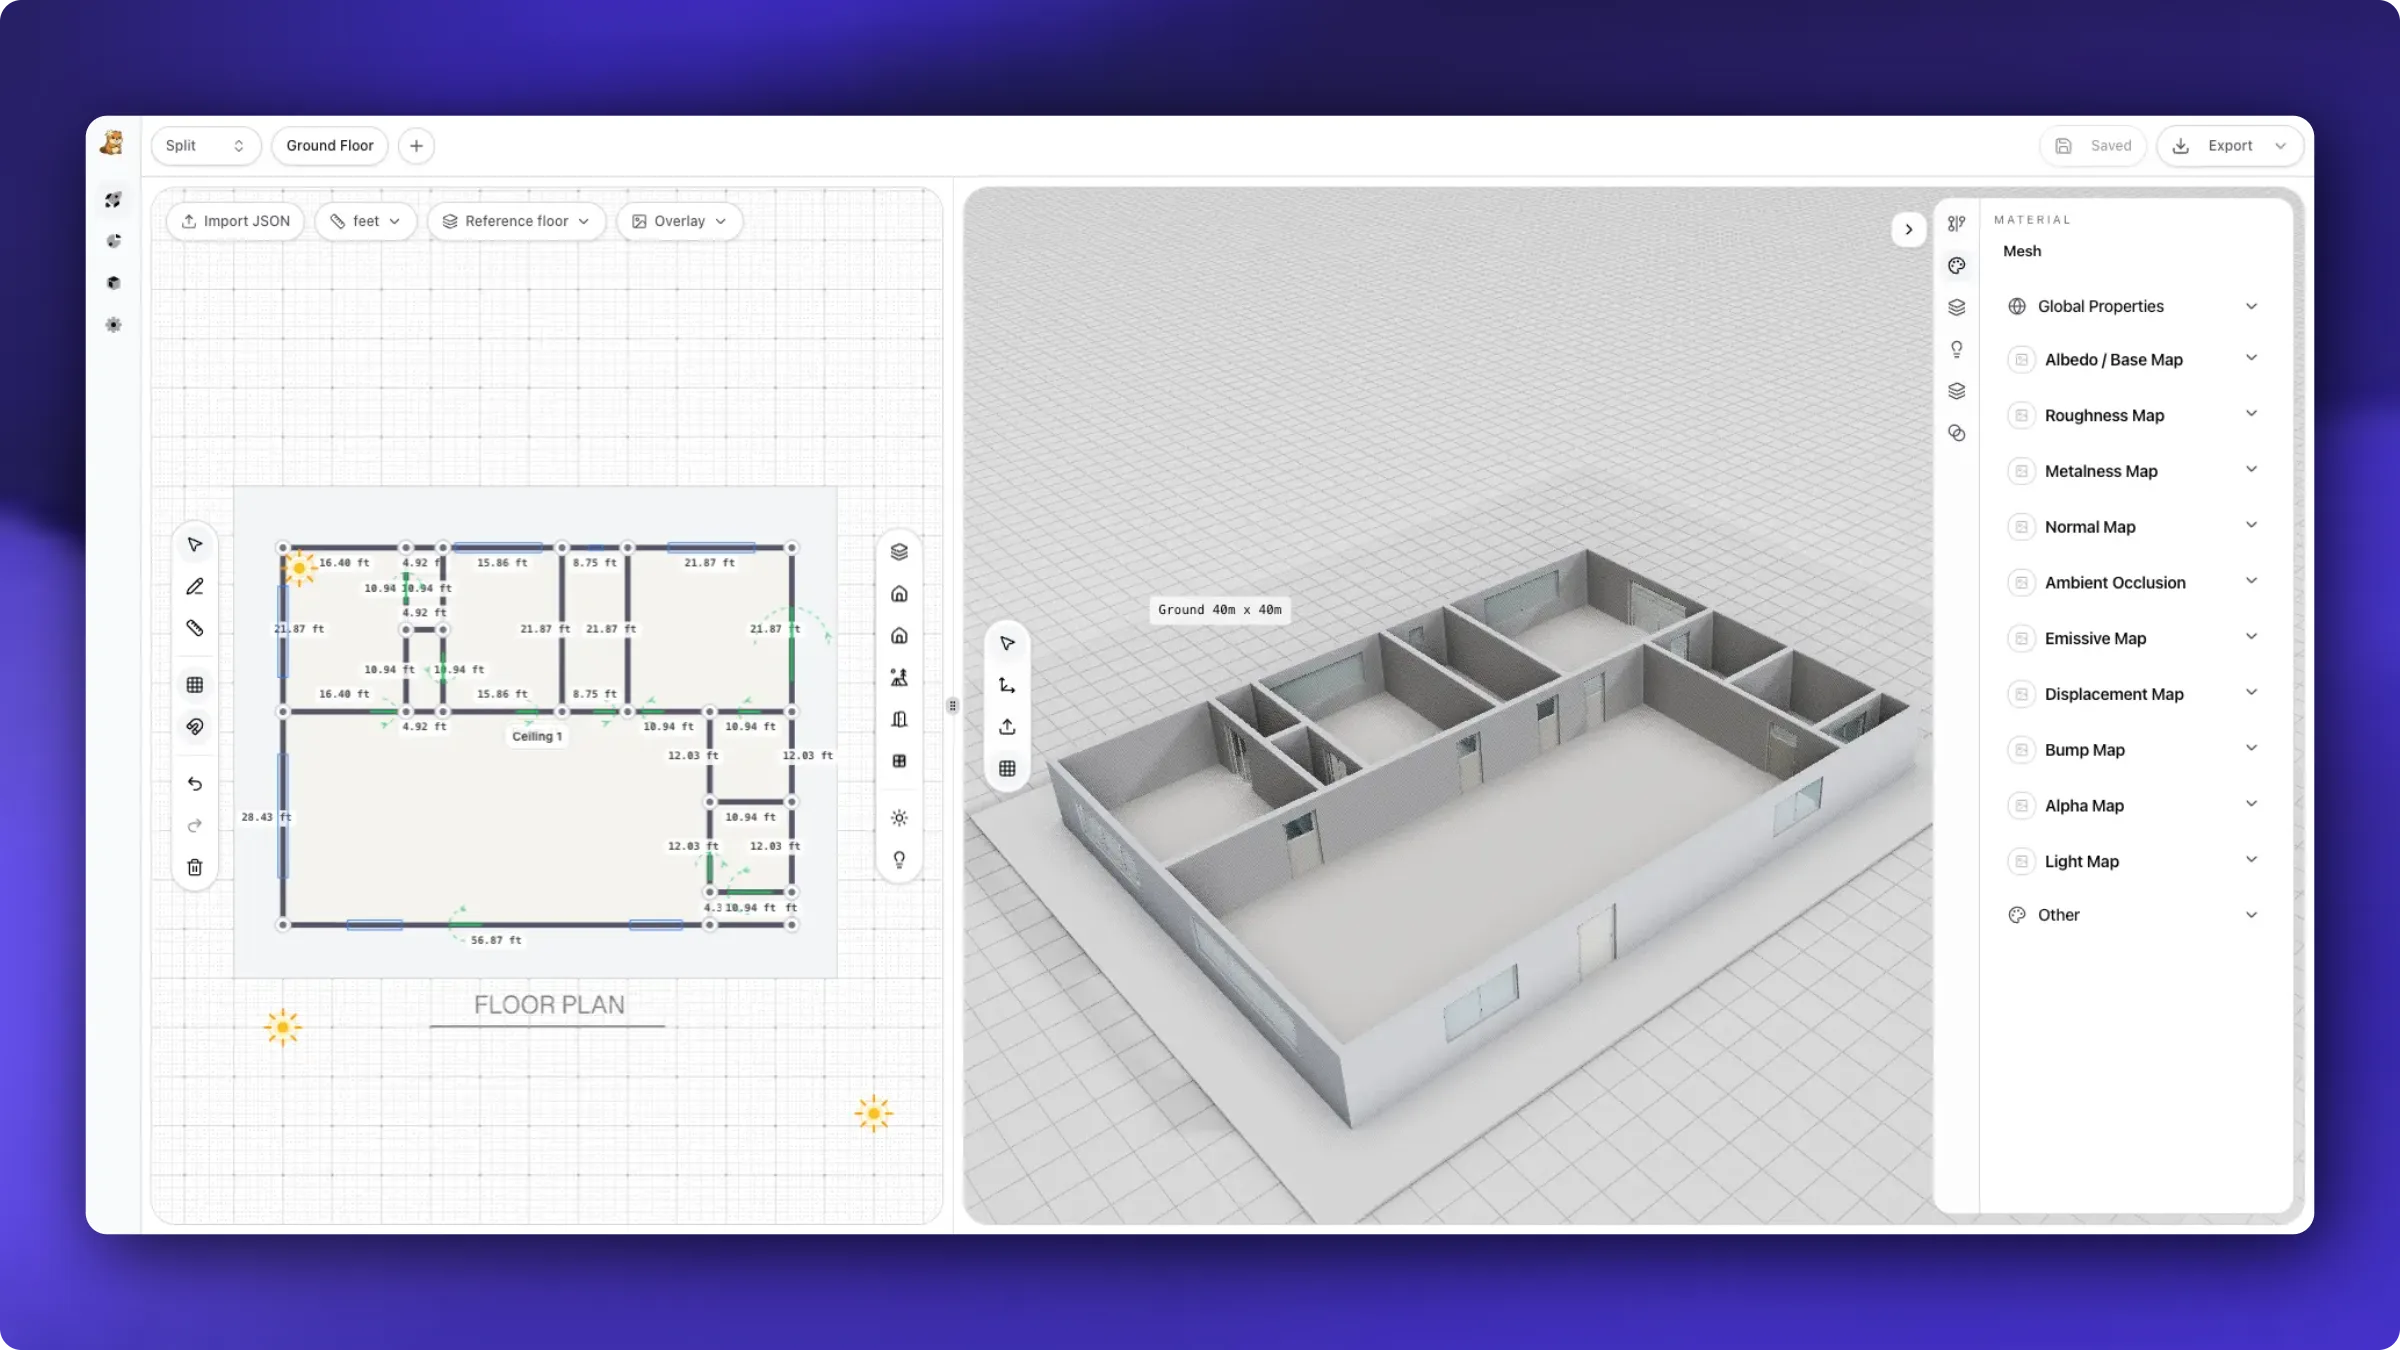Click the layers icon in 2D right toolbar
2400x1350 pixels.
pyautogui.click(x=899, y=552)
